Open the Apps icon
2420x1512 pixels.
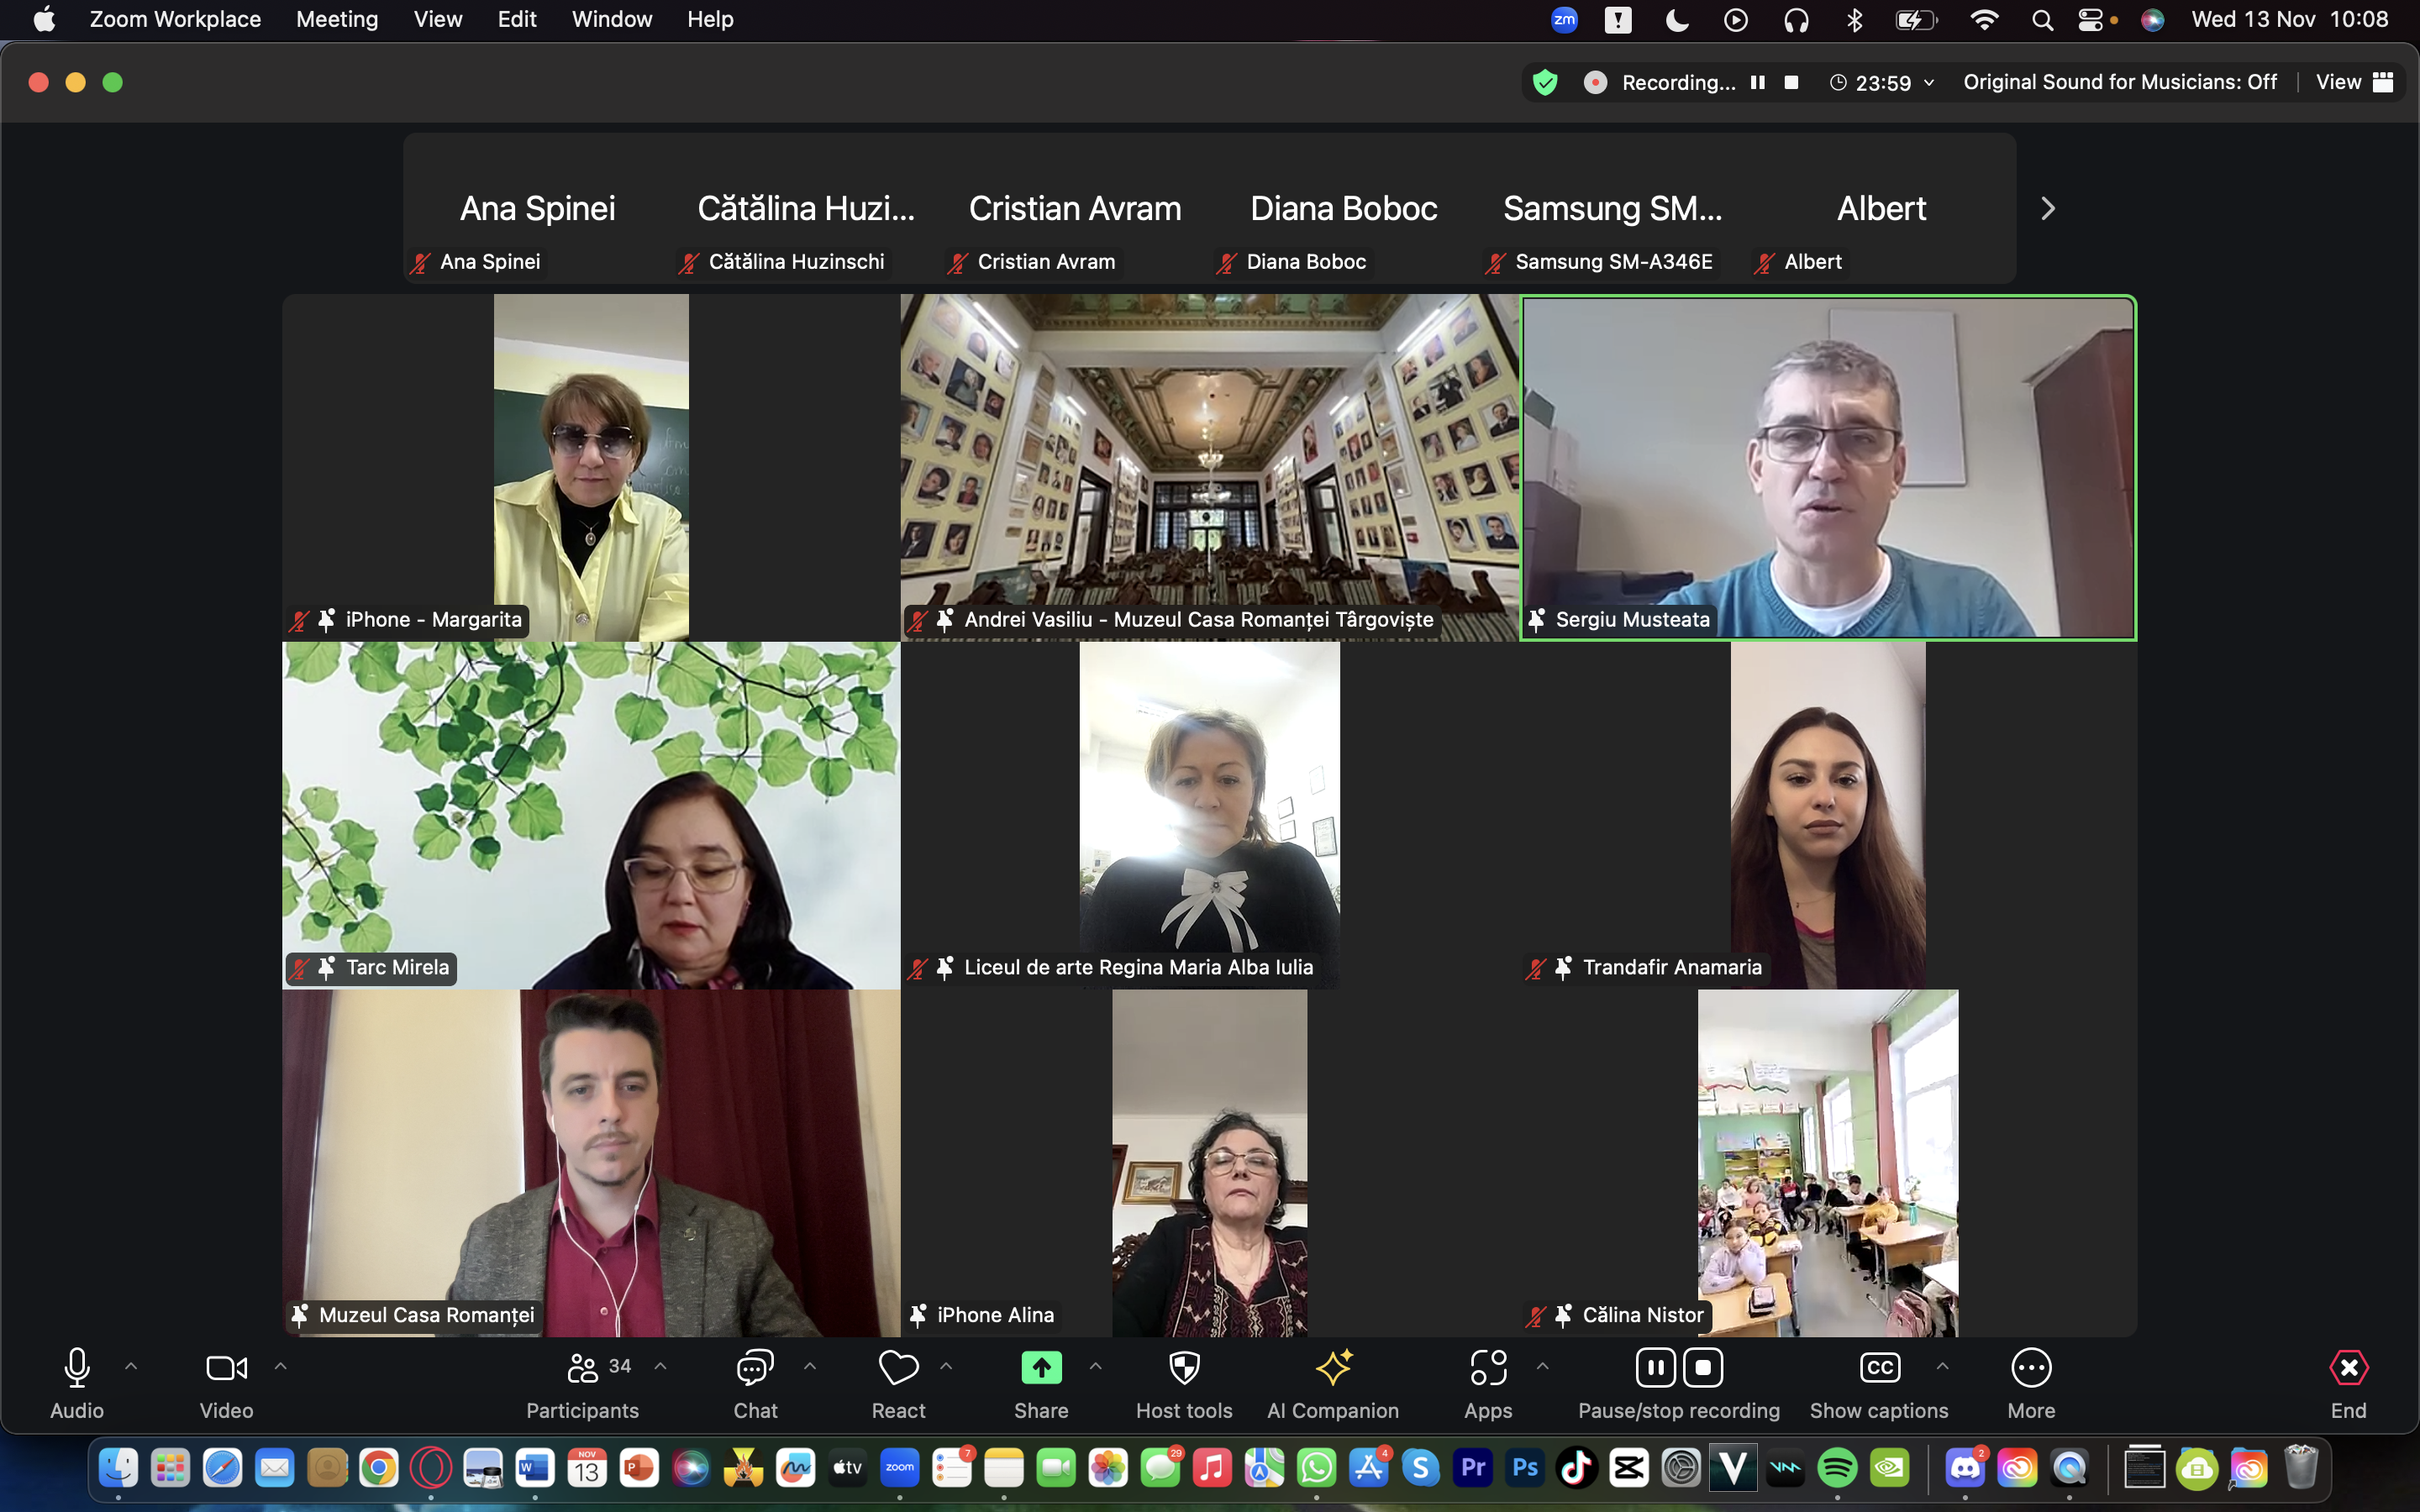1488,1368
